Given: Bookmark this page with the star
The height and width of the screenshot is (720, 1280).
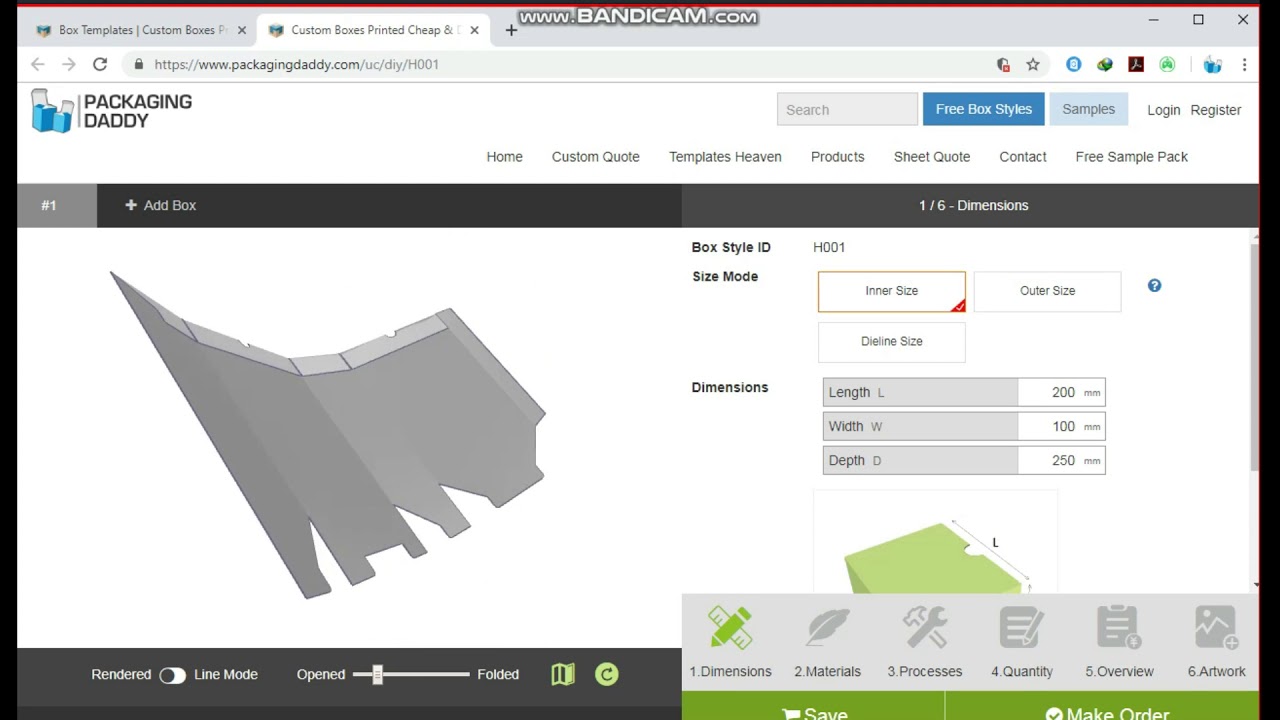Looking at the screenshot, I should (1033, 64).
